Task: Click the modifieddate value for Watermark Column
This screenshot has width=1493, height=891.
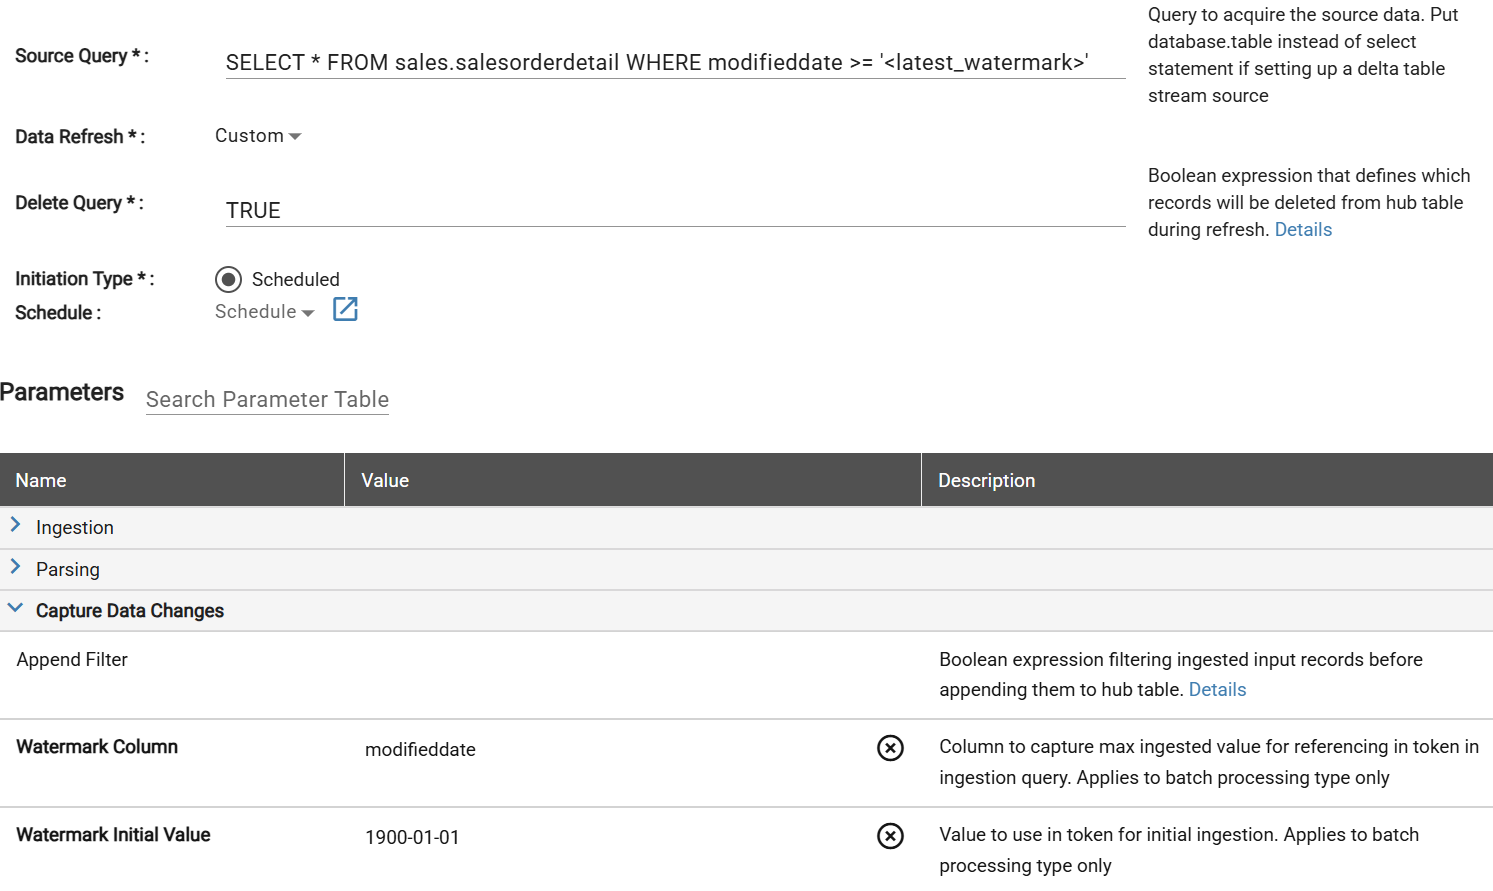Action: [420, 748]
